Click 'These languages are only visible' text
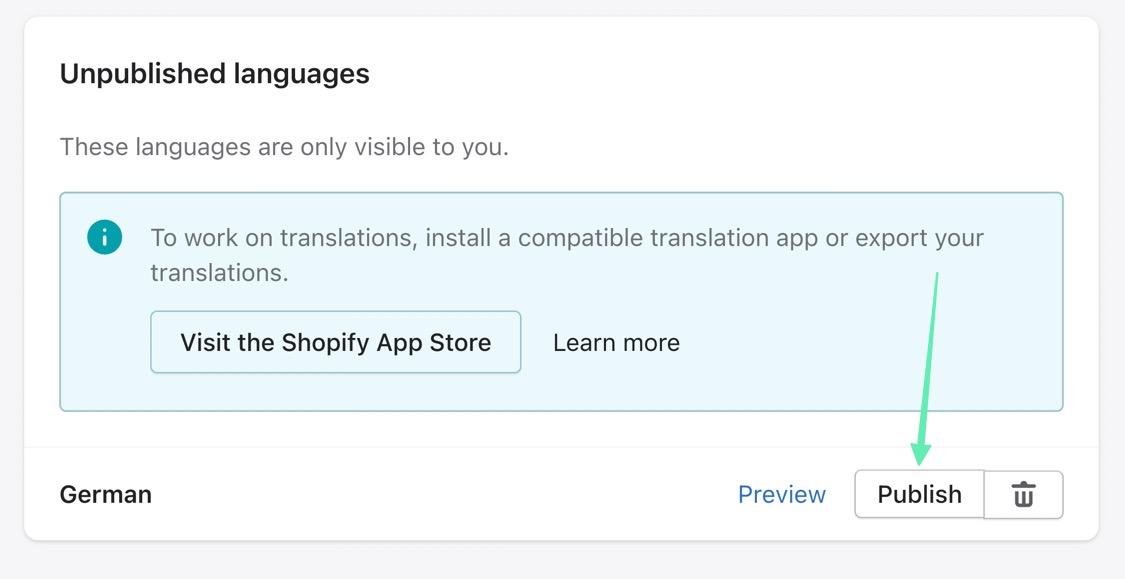1125x579 pixels. [x=284, y=147]
